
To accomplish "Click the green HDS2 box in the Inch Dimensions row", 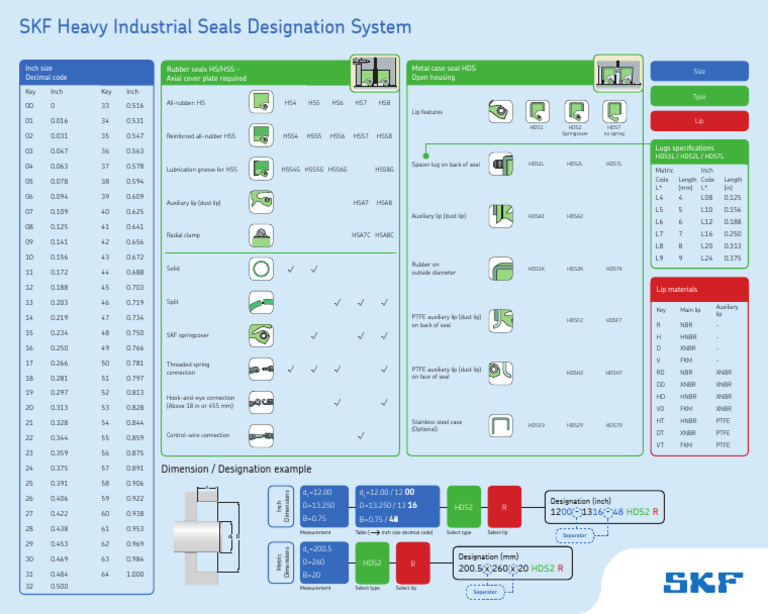I will pyautogui.click(x=464, y=507).
